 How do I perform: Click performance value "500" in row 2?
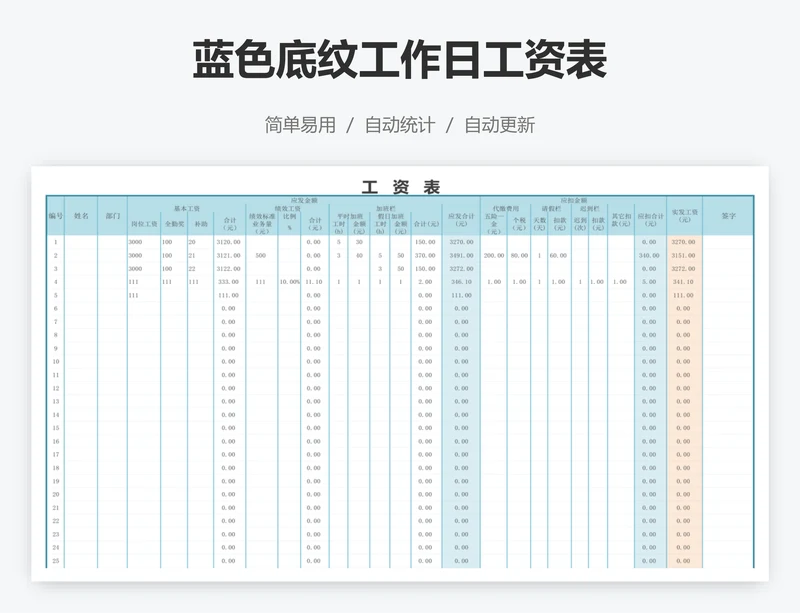(261, 255)
